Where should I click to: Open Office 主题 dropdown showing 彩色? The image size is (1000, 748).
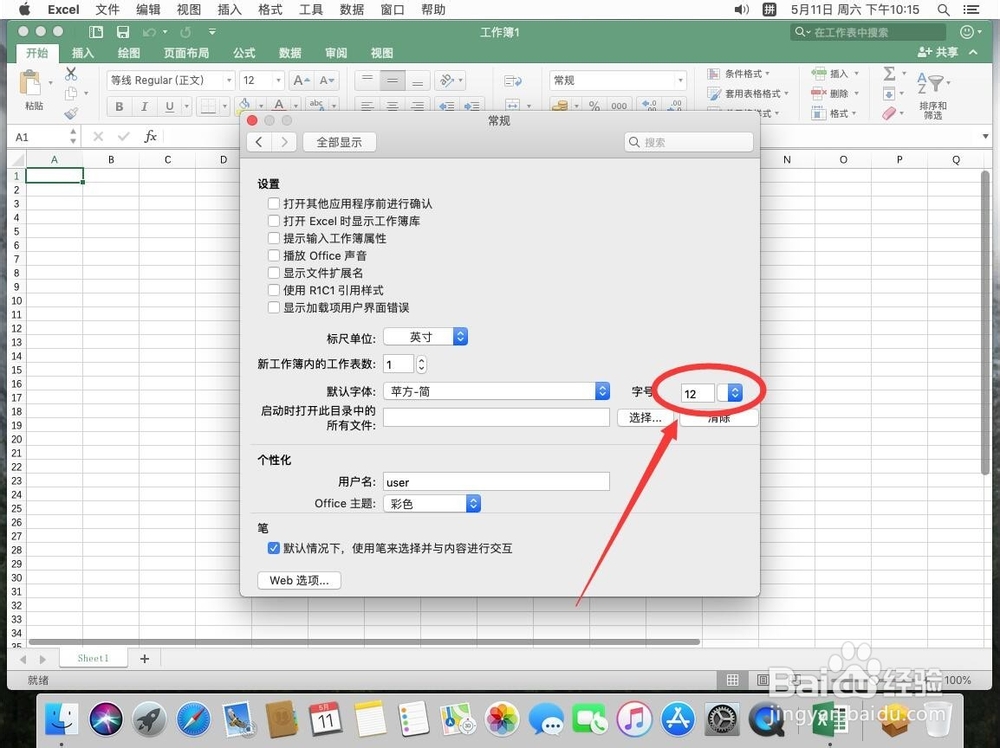pos(432,504)
